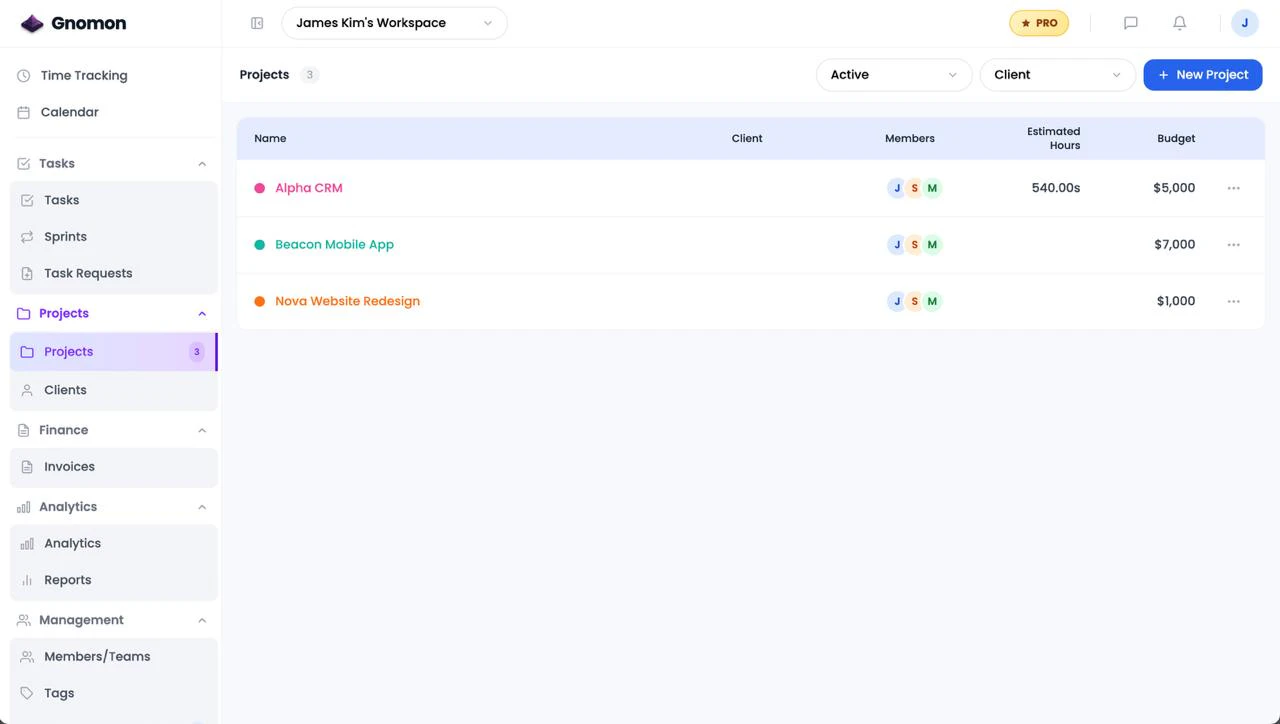Image resolution: width=1280 pixels, height=724 pixels.
Task: Open more options for Nova Website Redesign
Action: [1234, 301]
